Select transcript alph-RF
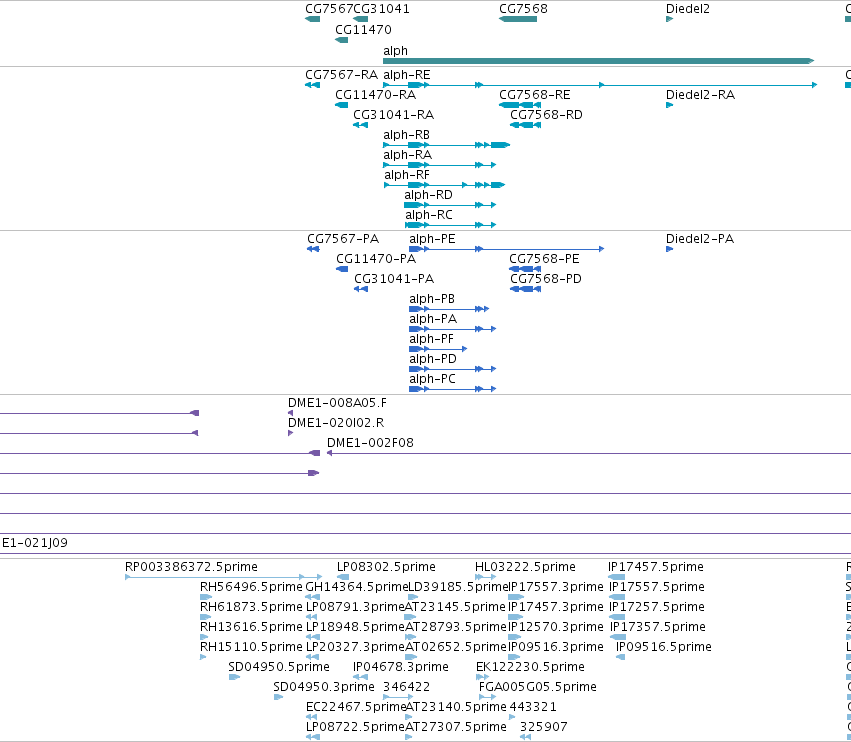The height and width of the screenshot is (742, 851). coord(444,185)
